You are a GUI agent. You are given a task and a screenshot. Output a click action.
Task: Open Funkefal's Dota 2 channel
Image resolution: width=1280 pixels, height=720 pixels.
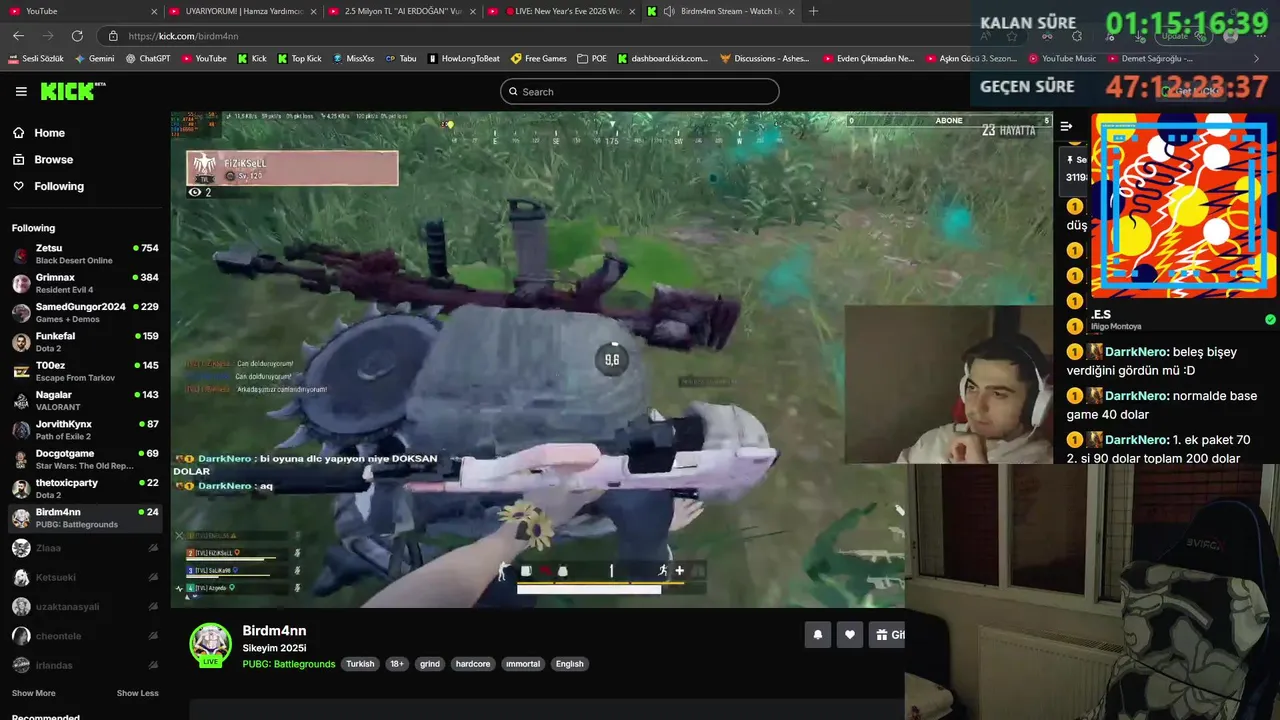pos(85,342)
